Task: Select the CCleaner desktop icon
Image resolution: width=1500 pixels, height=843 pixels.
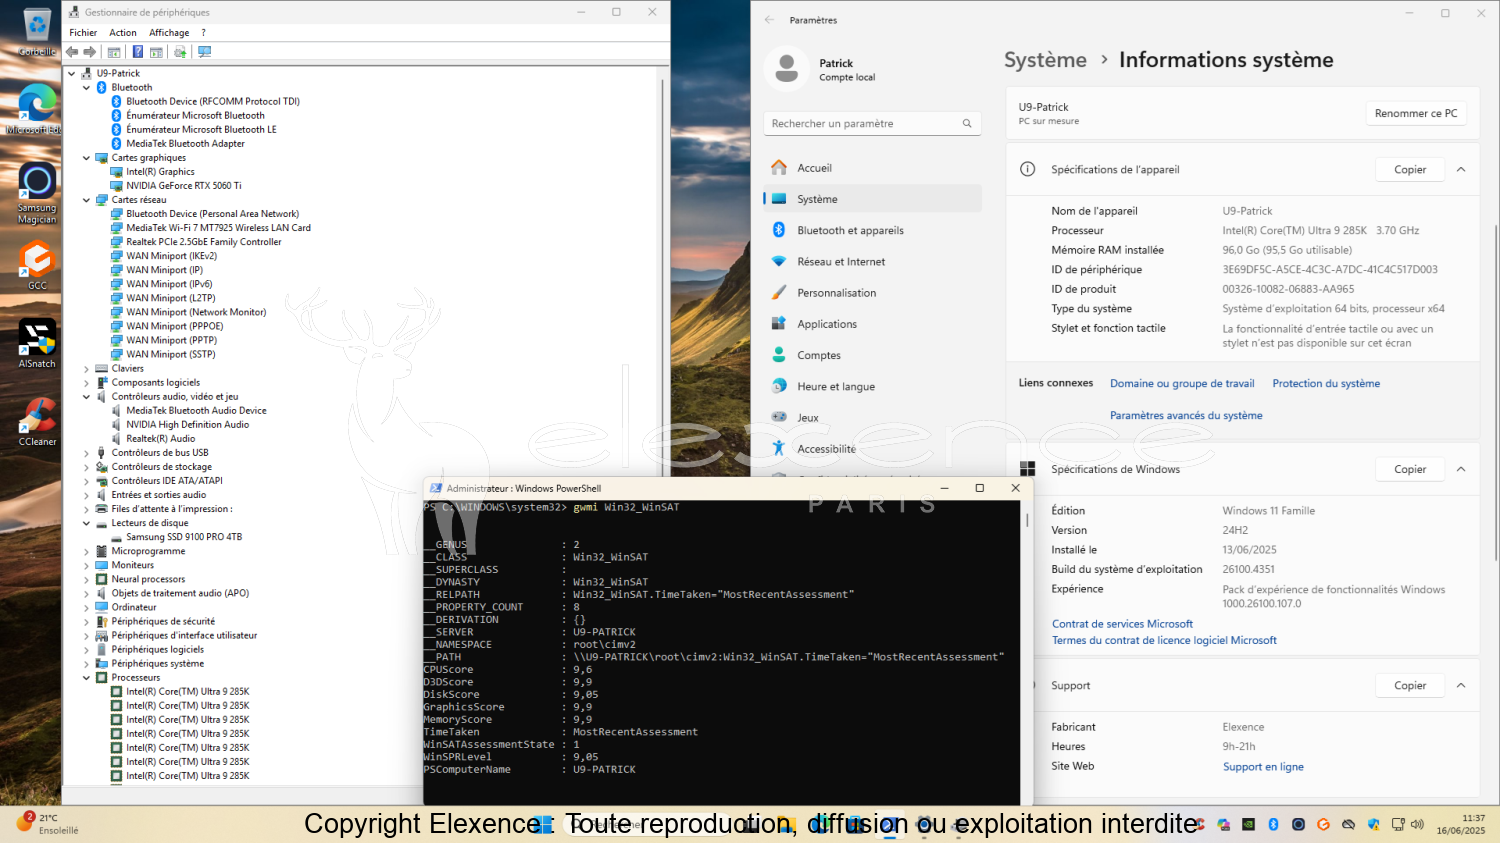Action: tap(37, 422)
